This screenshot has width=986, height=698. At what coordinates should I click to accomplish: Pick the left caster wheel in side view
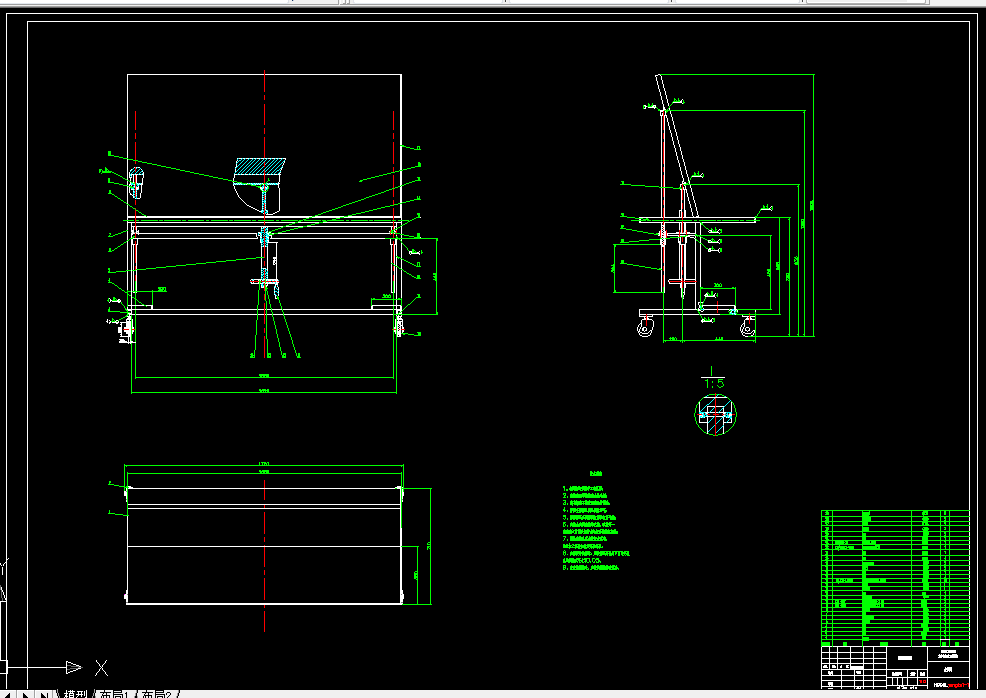tap(645, 328)
